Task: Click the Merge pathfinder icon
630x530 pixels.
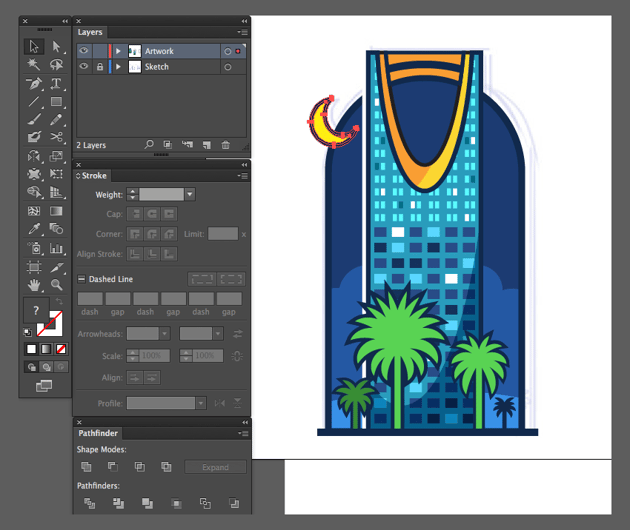Action: click(147, 503)
